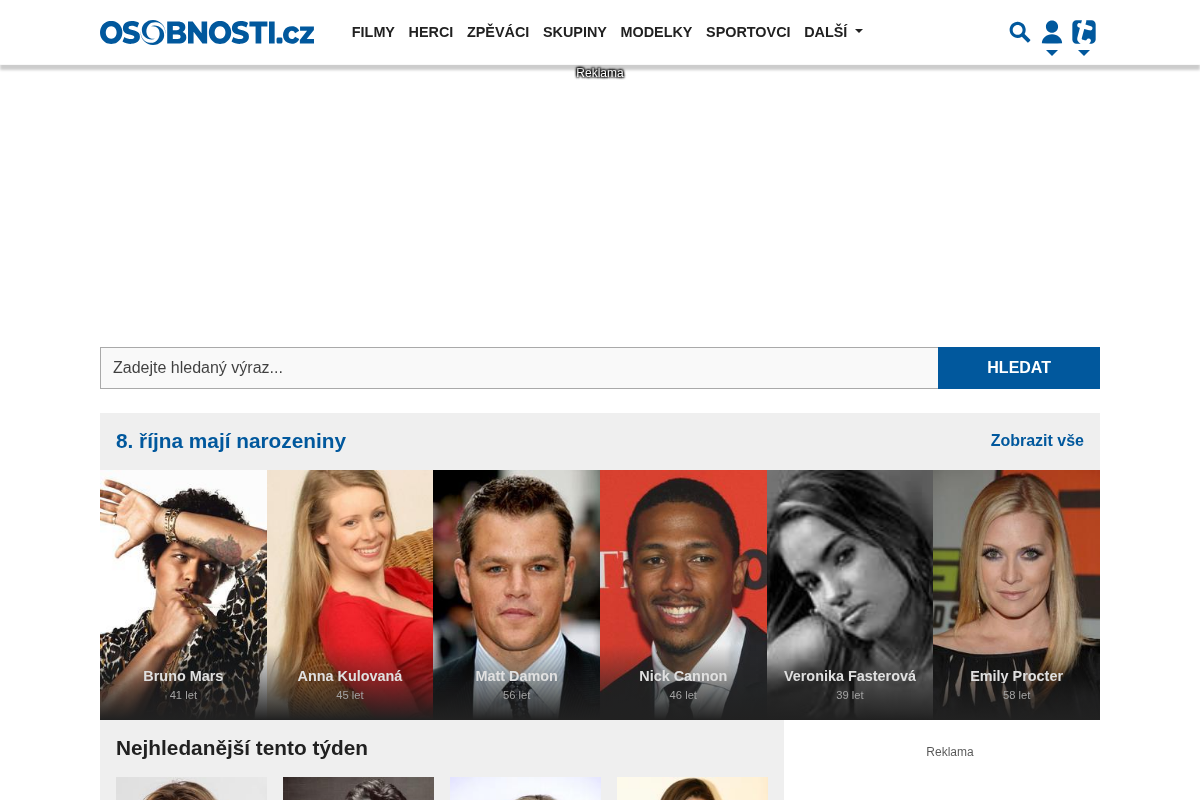Open the search magnifier icon
The height and width of the screenshot is (800, 1200).
(x=1019, y=32)
